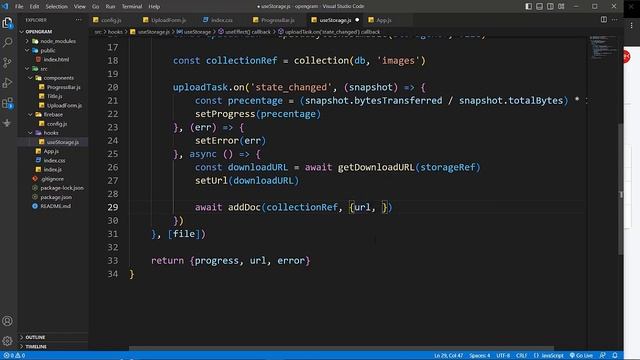The image size is (640, 360).
Task: Open notifications bell in status bar
Action: click(615, 356)
